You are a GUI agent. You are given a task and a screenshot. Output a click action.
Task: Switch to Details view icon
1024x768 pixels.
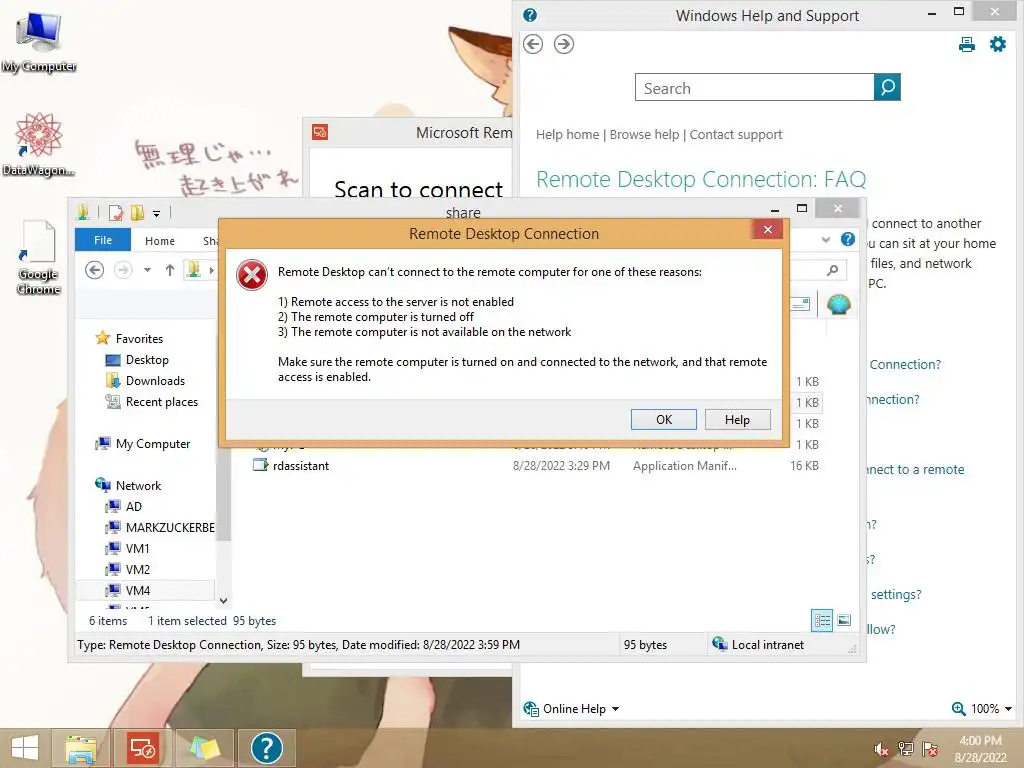pyautogui.click(x=822, y=620)
